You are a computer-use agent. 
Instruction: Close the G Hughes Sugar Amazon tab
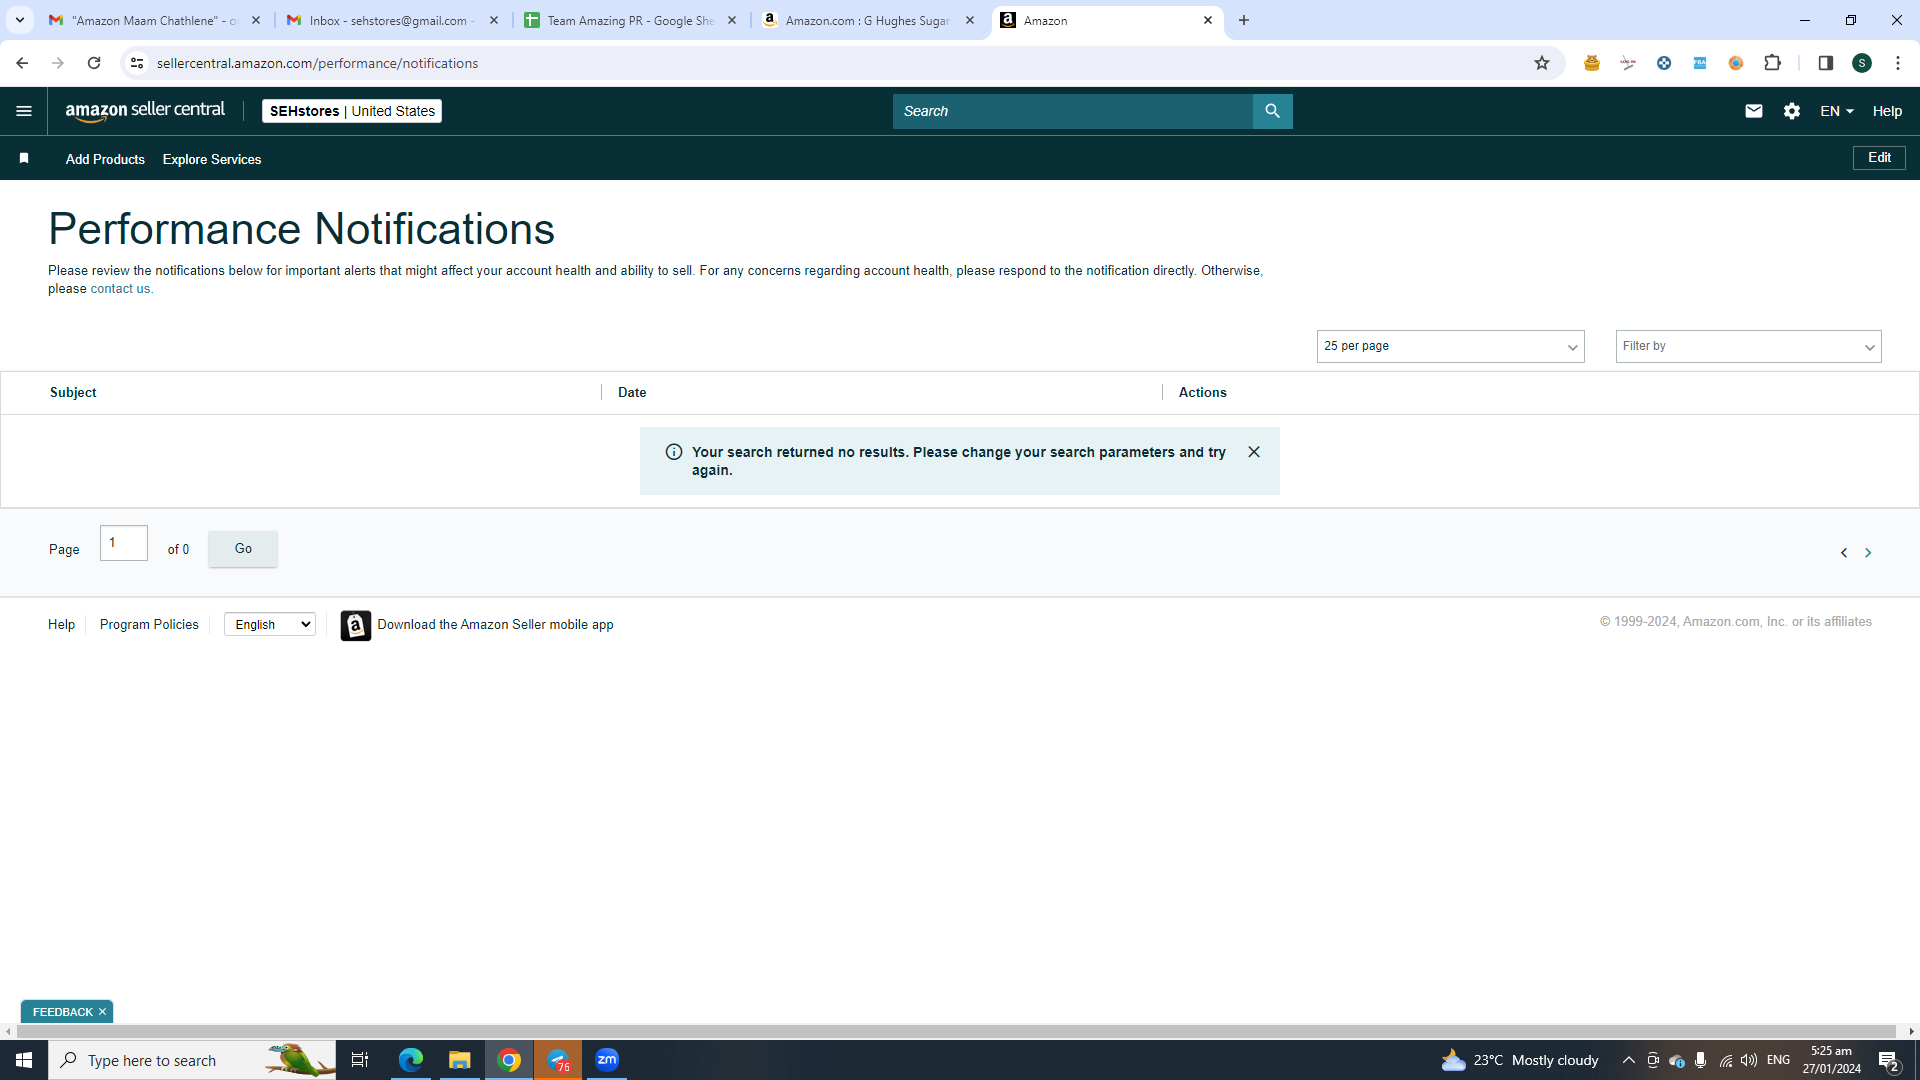pos(969,20)
